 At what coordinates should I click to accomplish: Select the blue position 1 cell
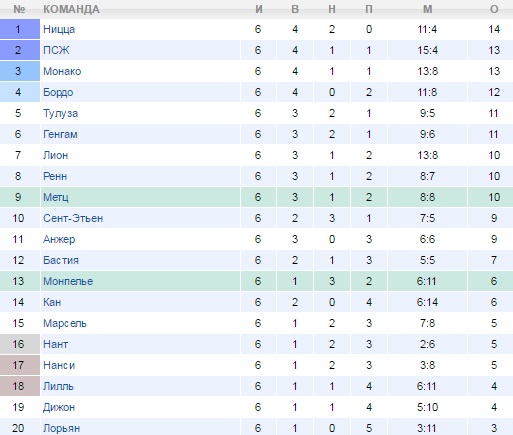click(20, 29)
